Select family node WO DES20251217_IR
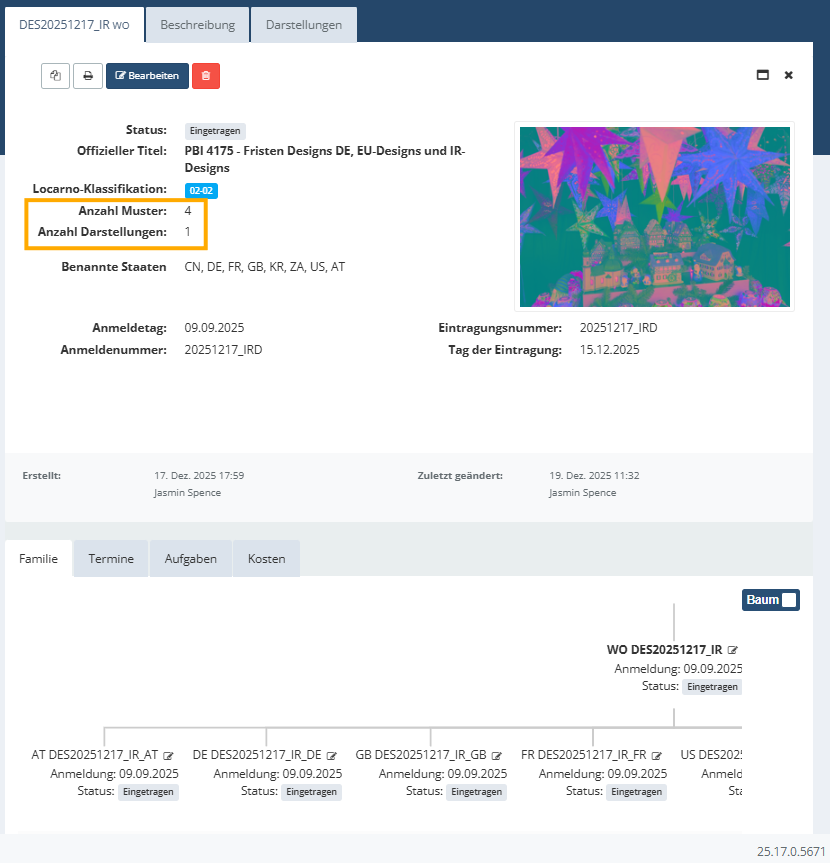Viewport: 830px width, 863px height. [664, 650]
